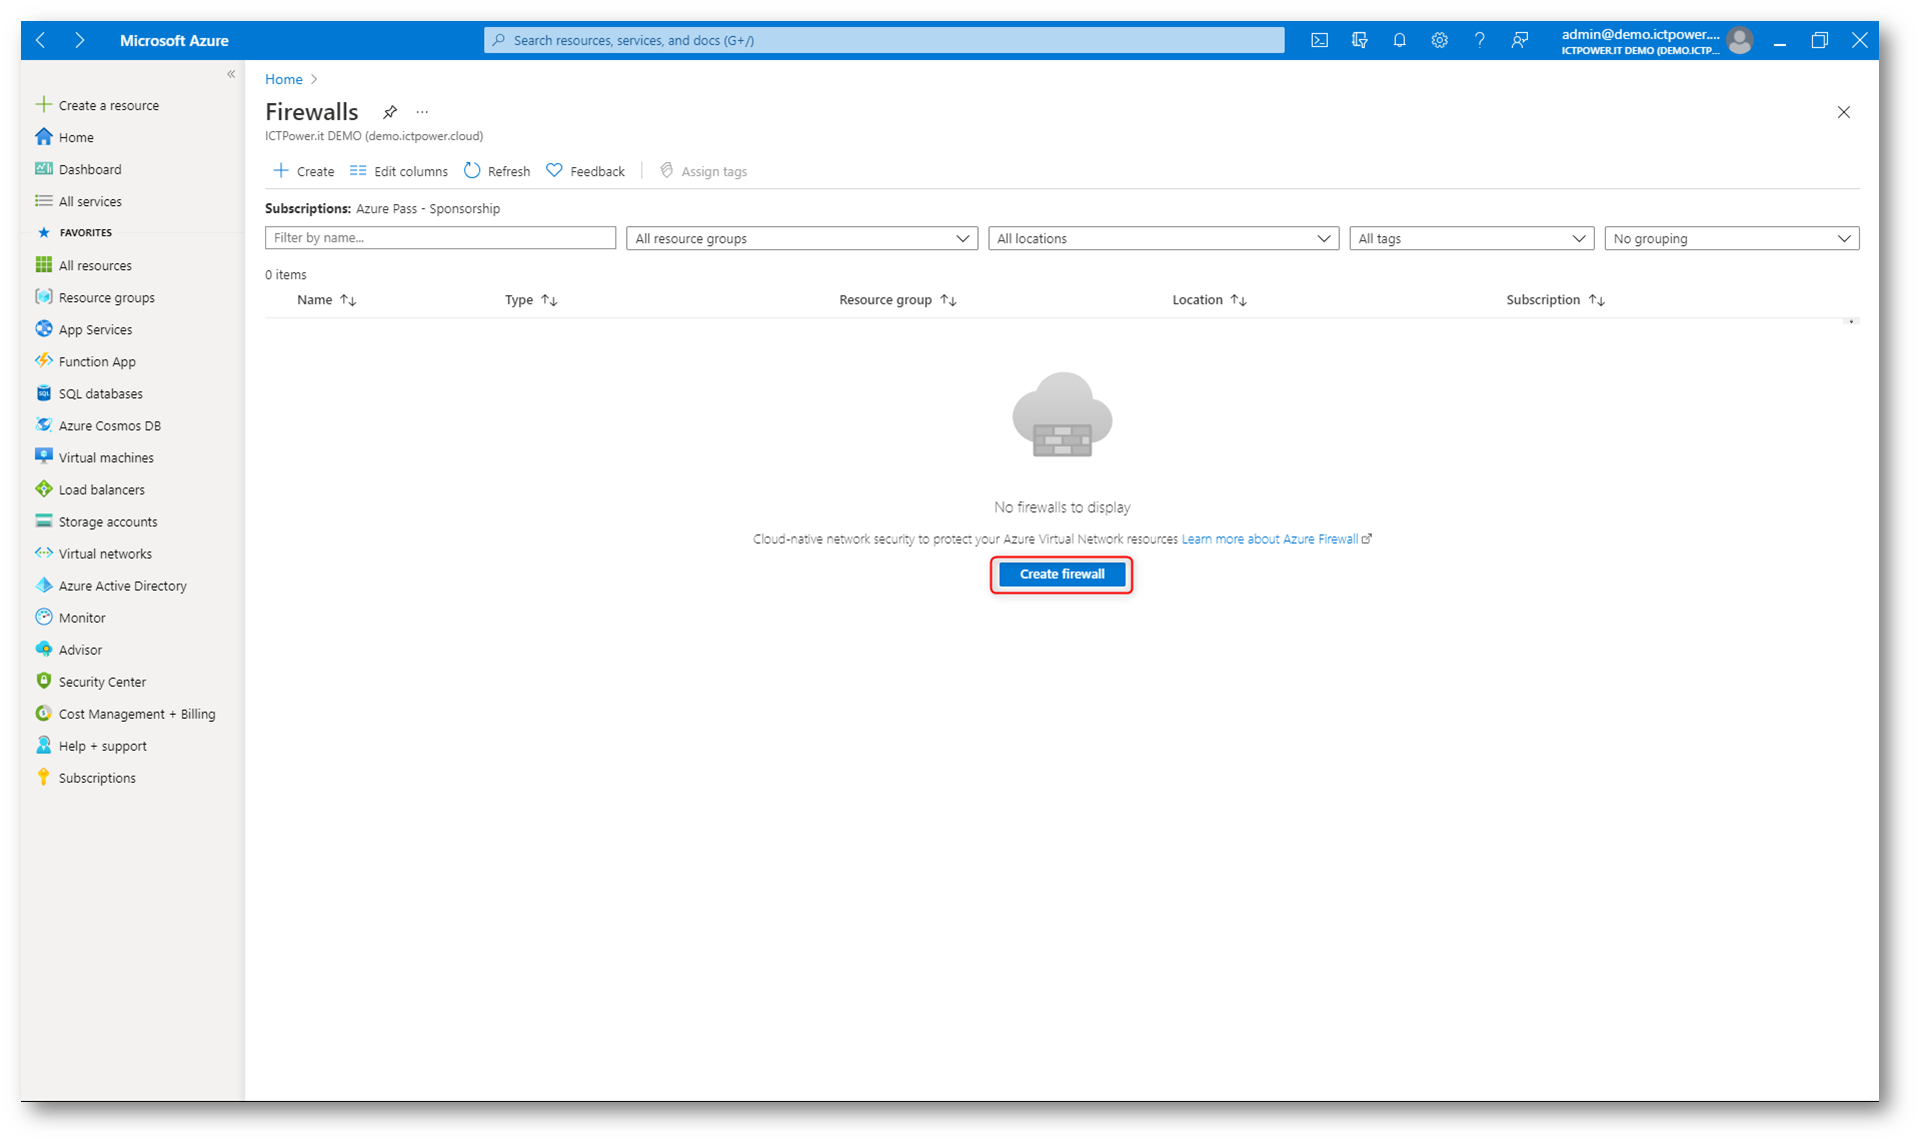Click the Home breadcrumb link
This screenshot has width=1921, height=1144.
284,79
